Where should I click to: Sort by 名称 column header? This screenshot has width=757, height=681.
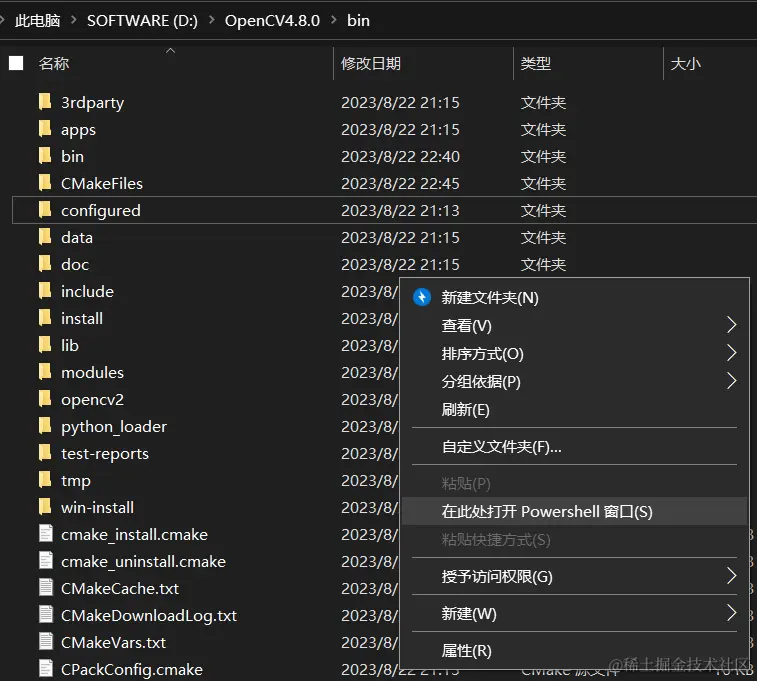pyautogui.click(x=54, y=63)
